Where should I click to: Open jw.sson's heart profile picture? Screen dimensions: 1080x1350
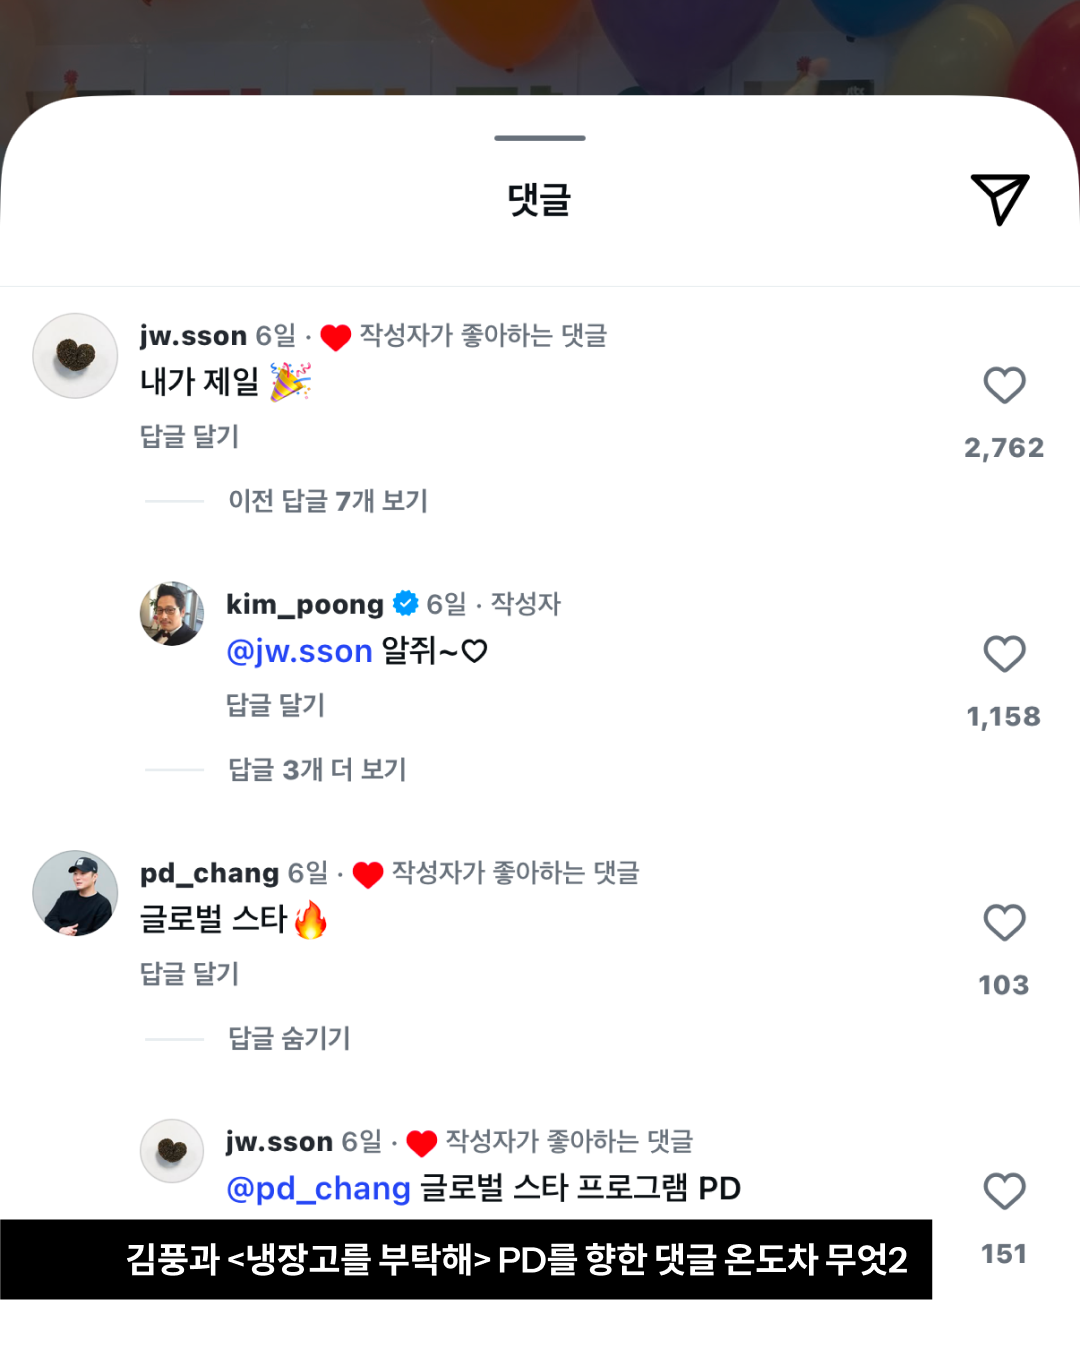pos(75,356)
